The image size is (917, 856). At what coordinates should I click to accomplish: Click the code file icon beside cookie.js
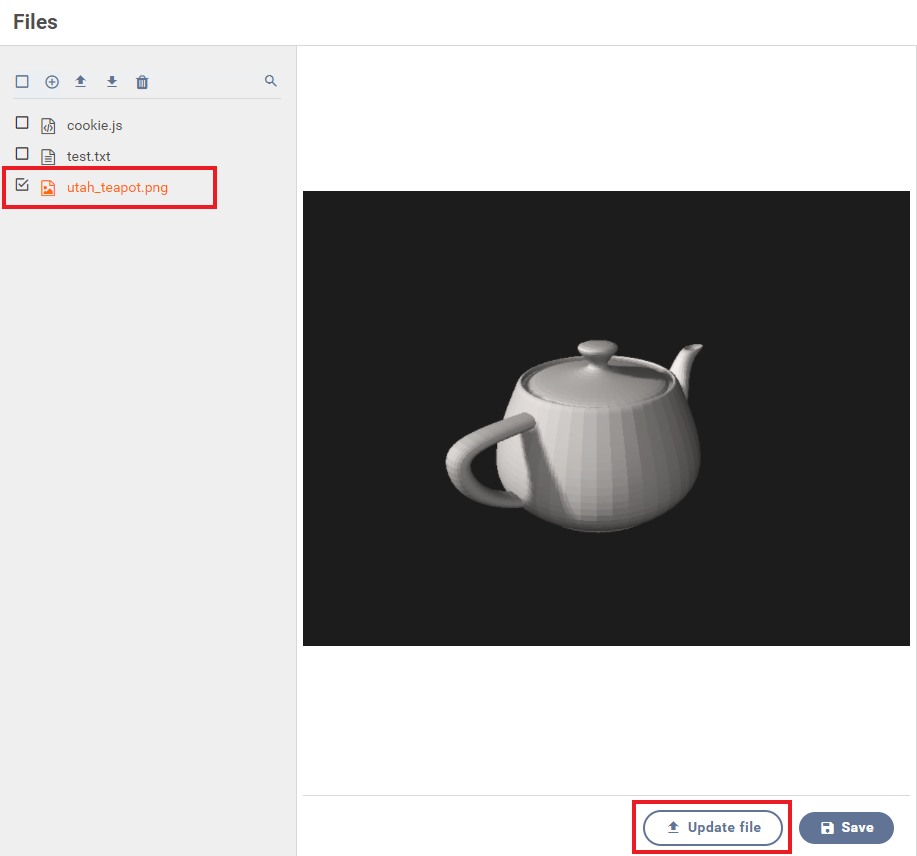point(48,126)
